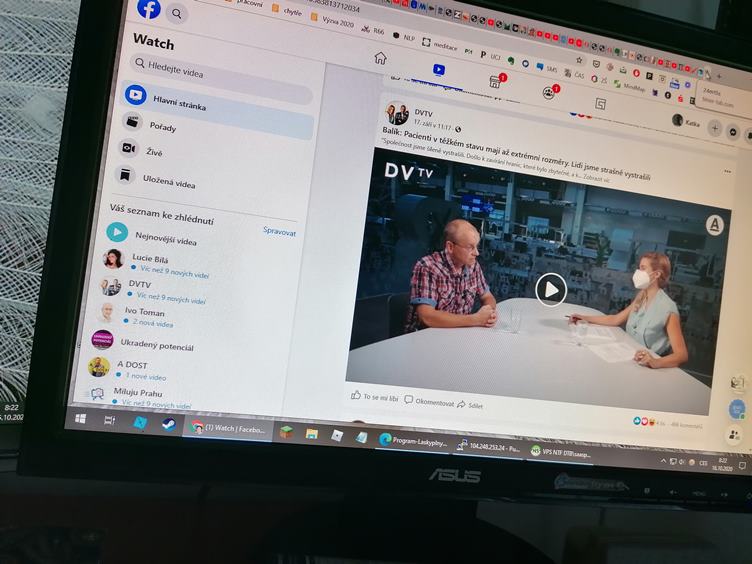Open the Messenger icon in top bar
The height and width of the screenshot is (564, 752).
[x=733, y=132]
